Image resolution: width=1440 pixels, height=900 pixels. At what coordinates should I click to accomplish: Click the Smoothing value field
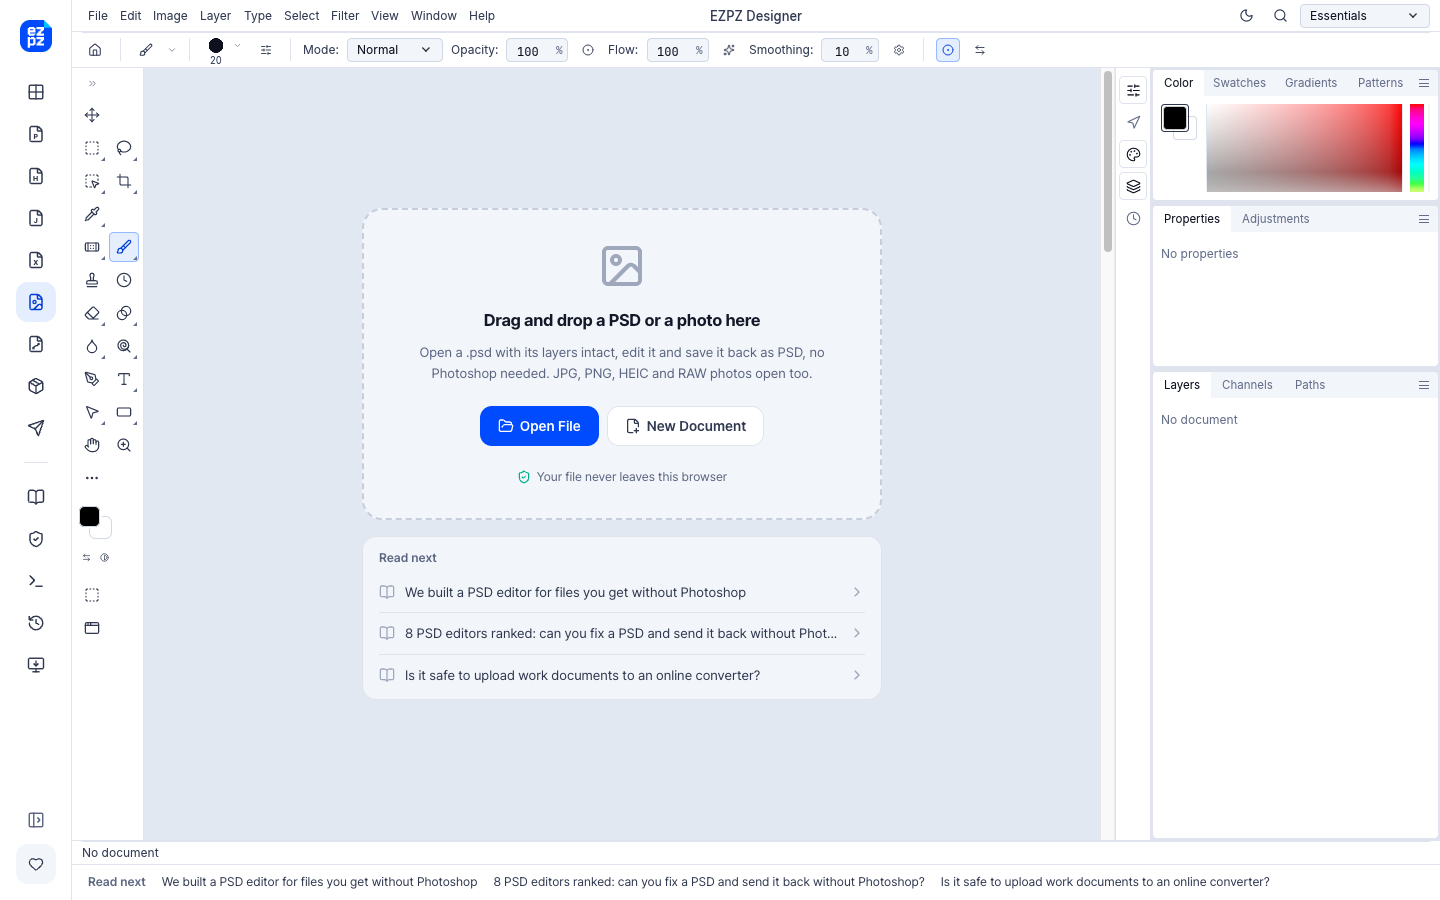[x=842, y=51]
